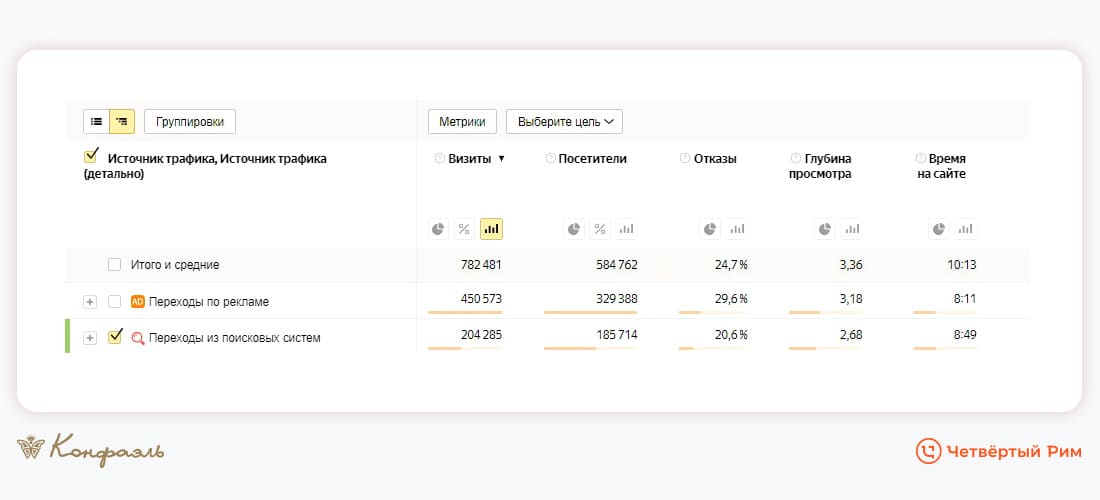Click the Метрики button
The width and height of the screenshot is (1100, 500).
(x=462, y=122)
